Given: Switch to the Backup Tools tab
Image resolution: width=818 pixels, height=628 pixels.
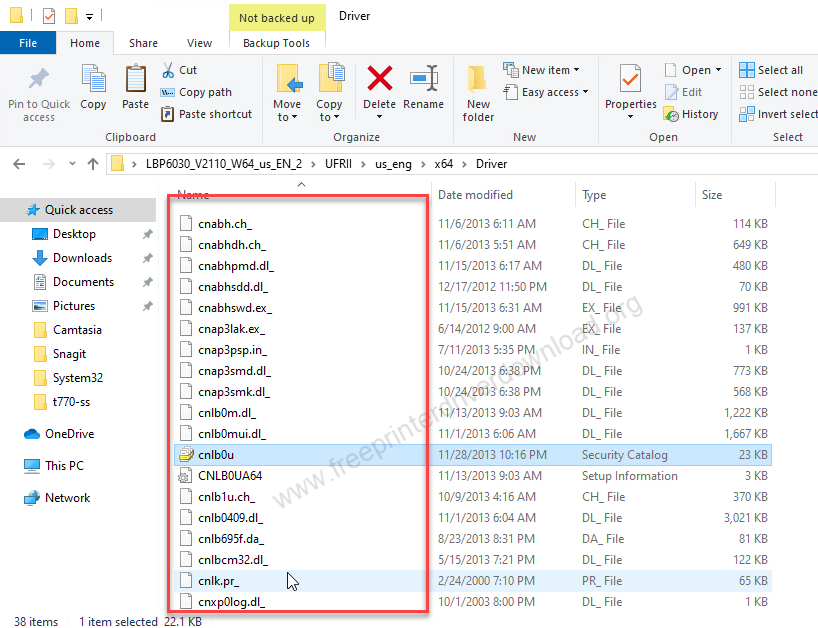Looking at the screenshot, I should click(276, 43).
